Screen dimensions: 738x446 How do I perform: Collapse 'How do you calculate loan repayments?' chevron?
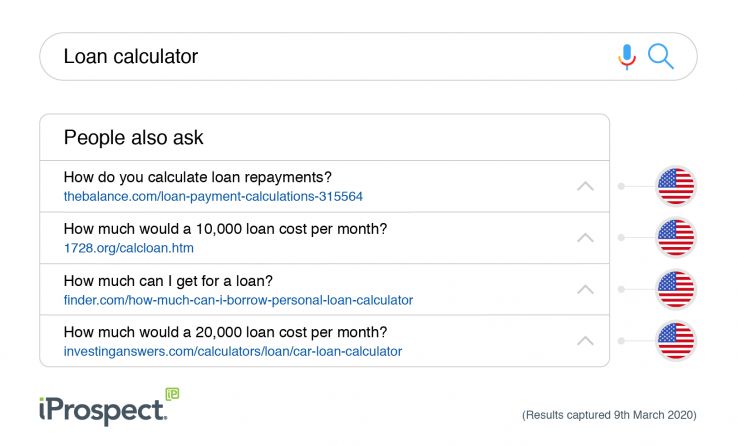[x=585, y=186]
